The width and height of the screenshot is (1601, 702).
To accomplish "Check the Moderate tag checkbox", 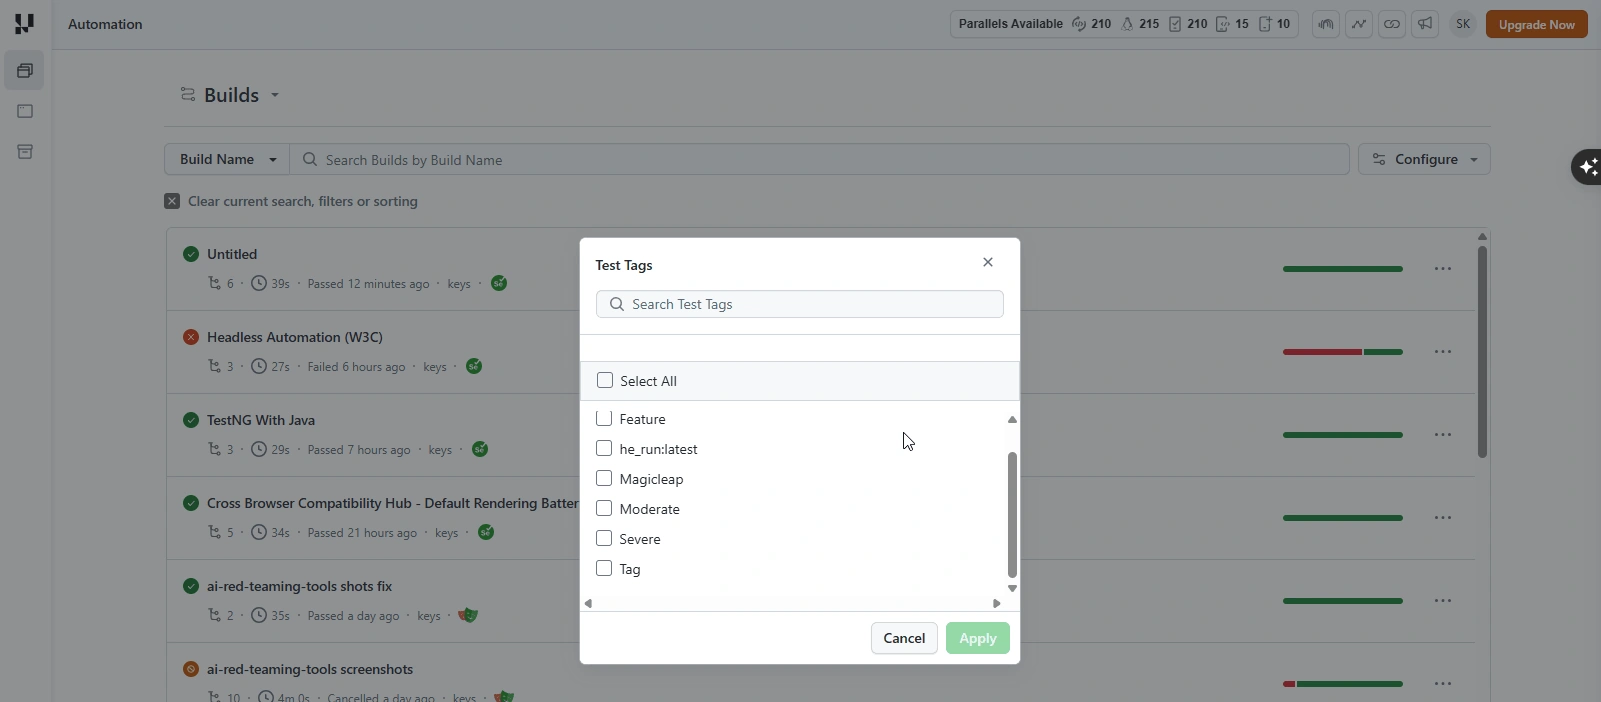I will (604, 508).
